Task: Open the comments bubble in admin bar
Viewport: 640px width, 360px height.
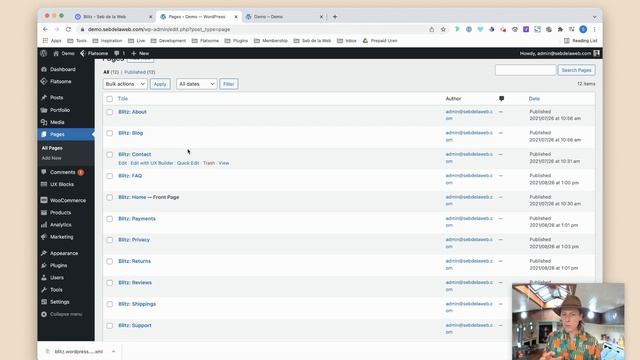Action: [119, 53]
